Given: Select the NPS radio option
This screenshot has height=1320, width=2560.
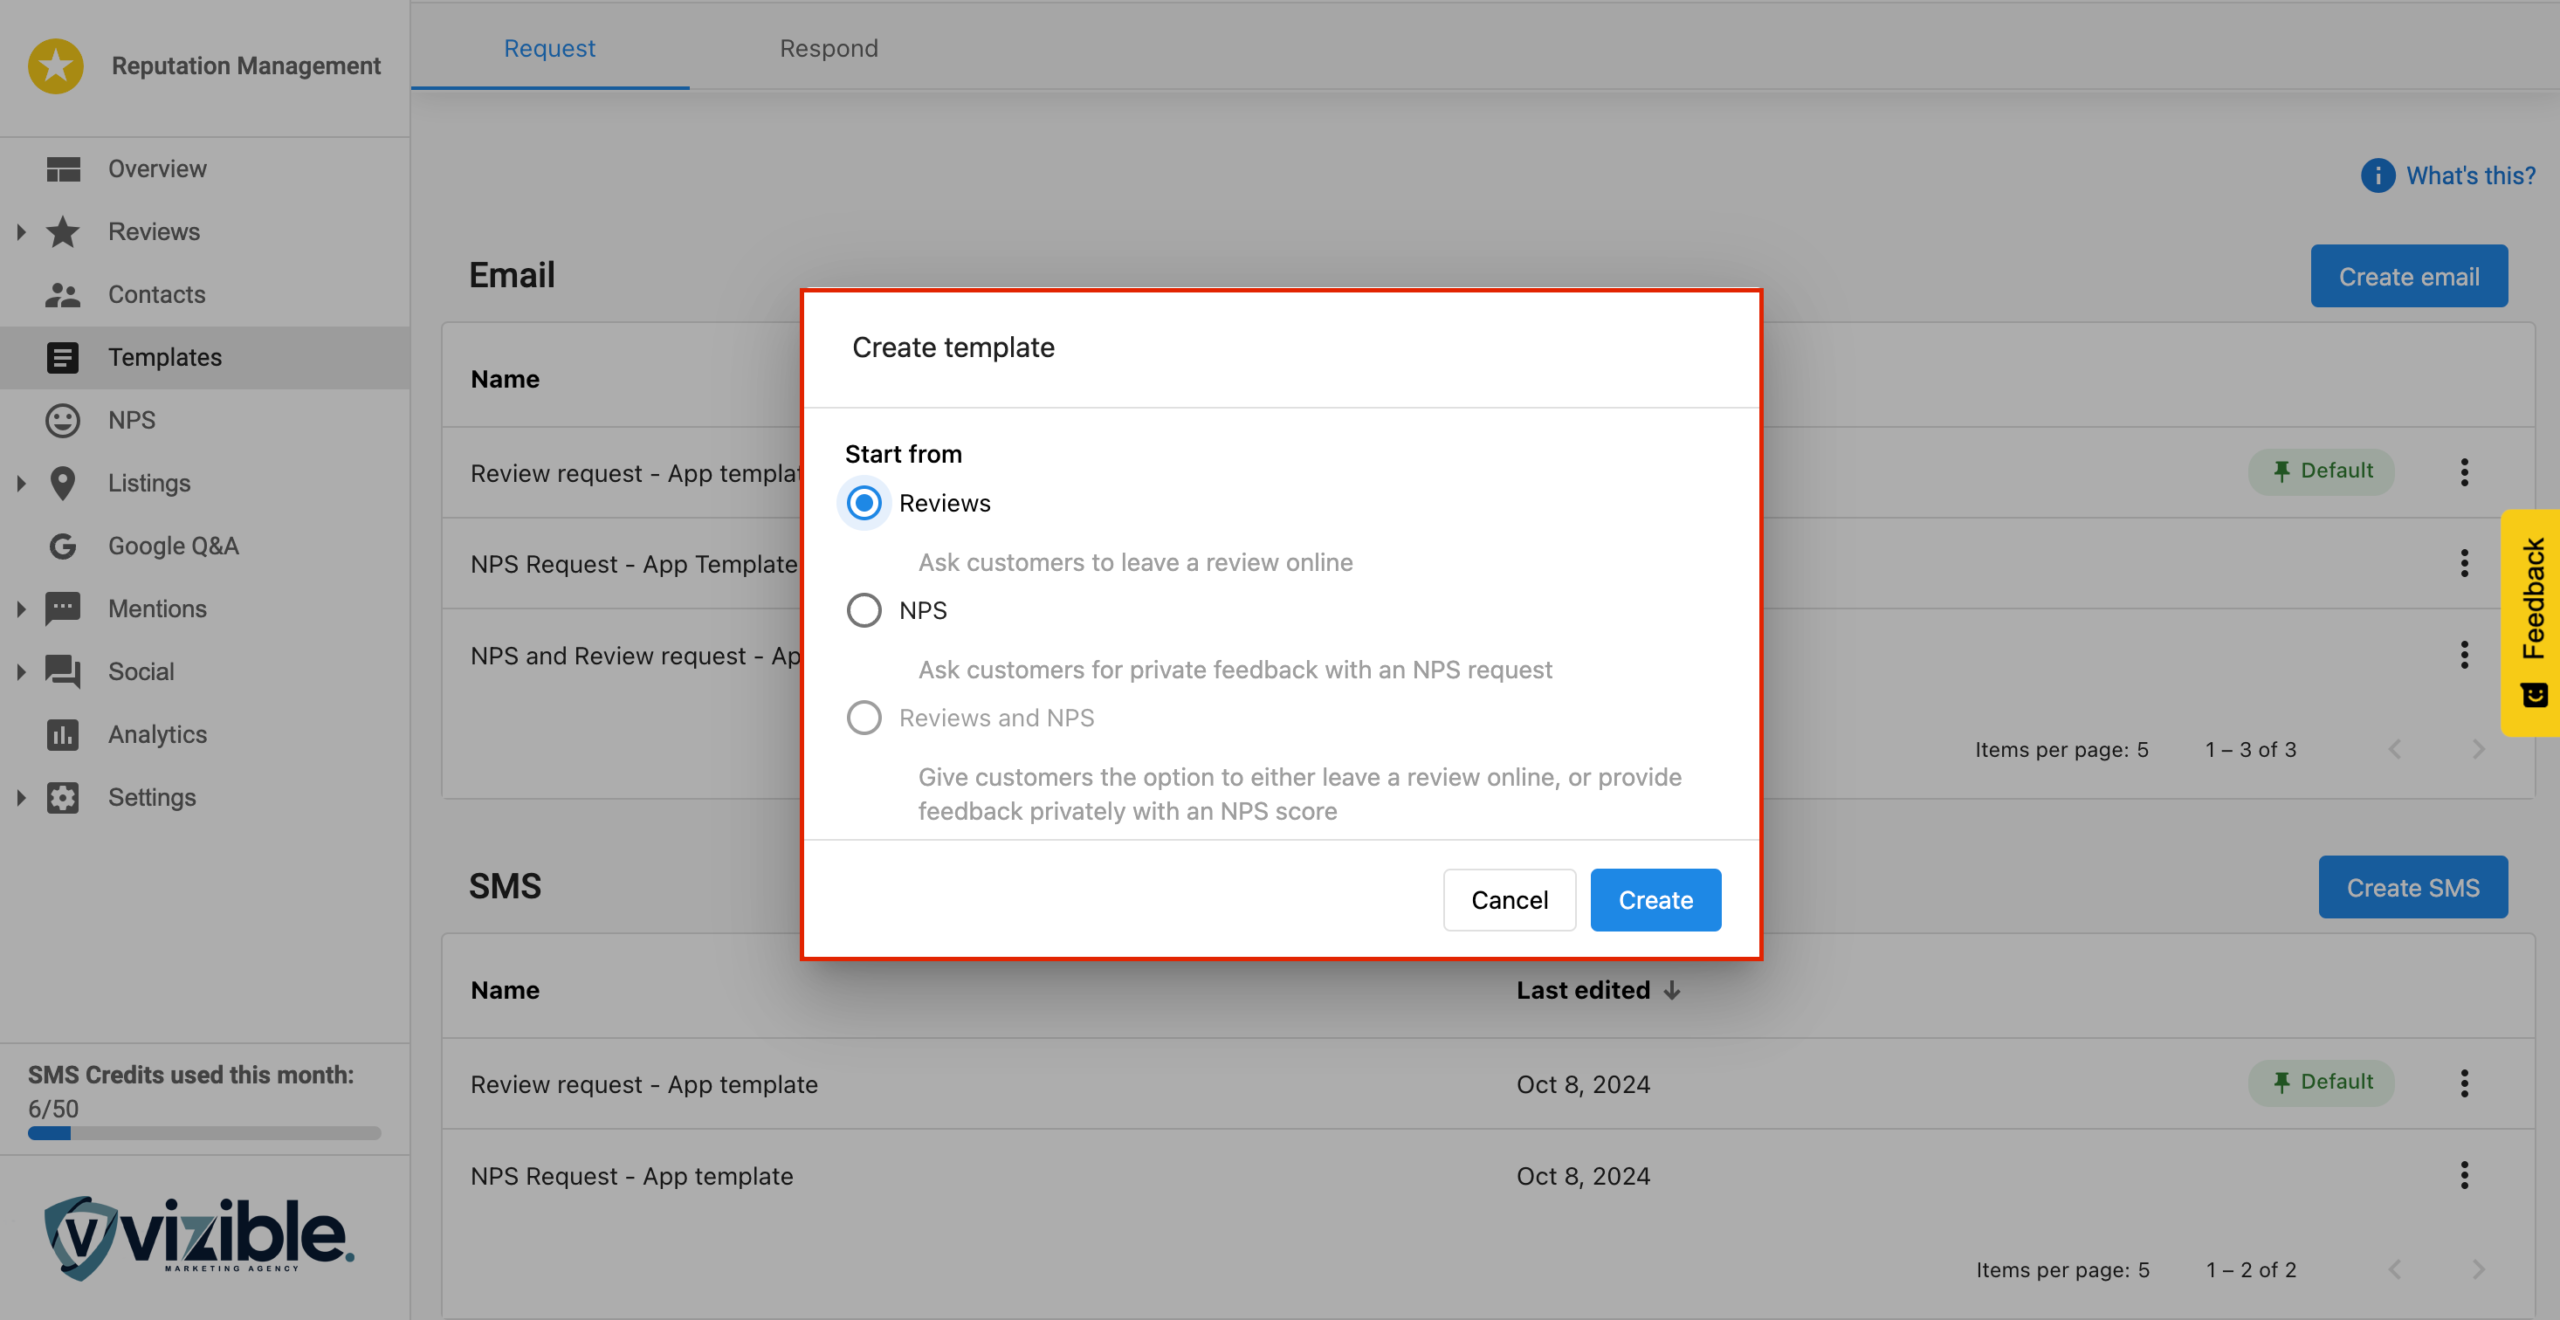Looking at the screenshot, I should click(864, 610).
